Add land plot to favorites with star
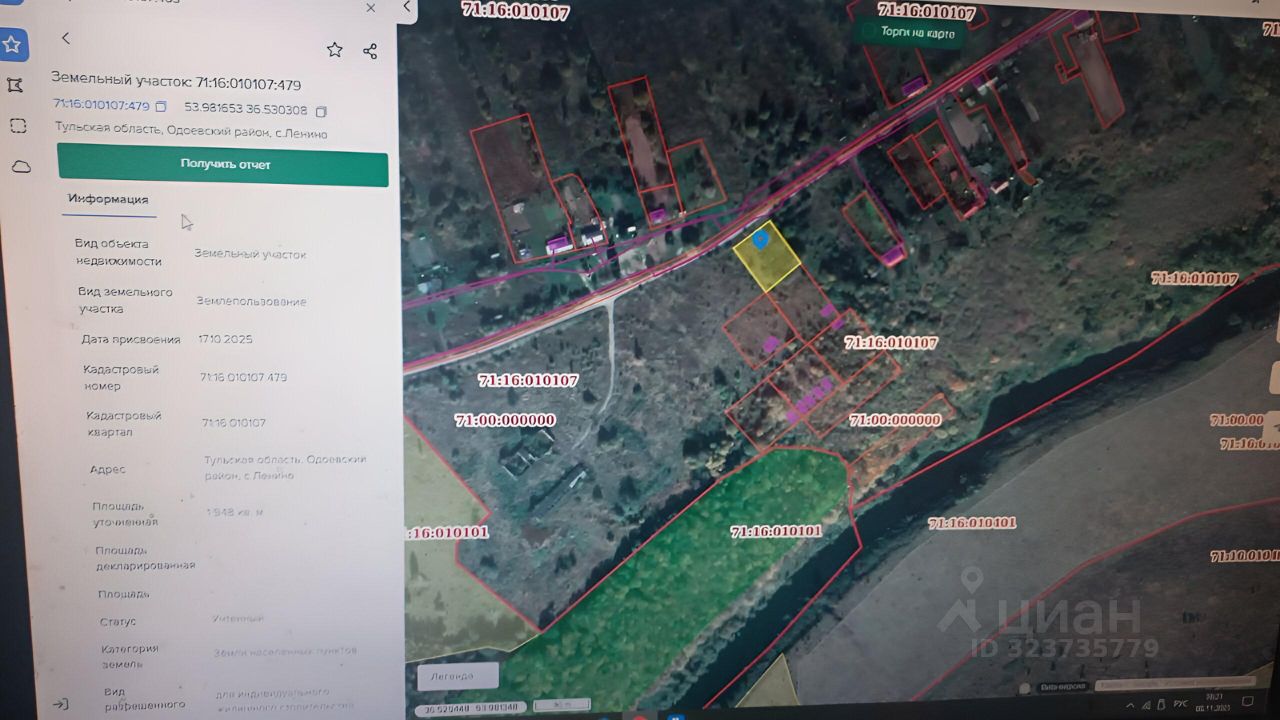1280x720 pixels. pos(335,50)
